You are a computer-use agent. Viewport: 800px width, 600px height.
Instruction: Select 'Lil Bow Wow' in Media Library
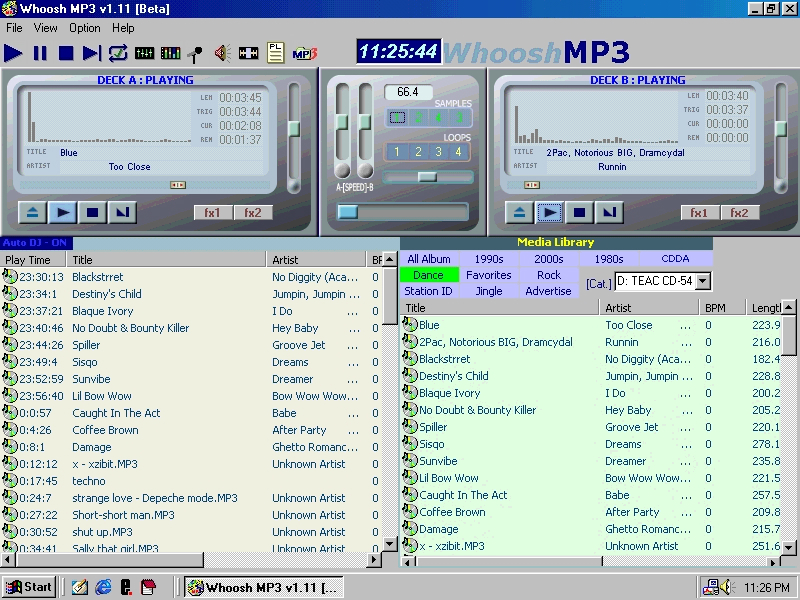tap(591, 478)
